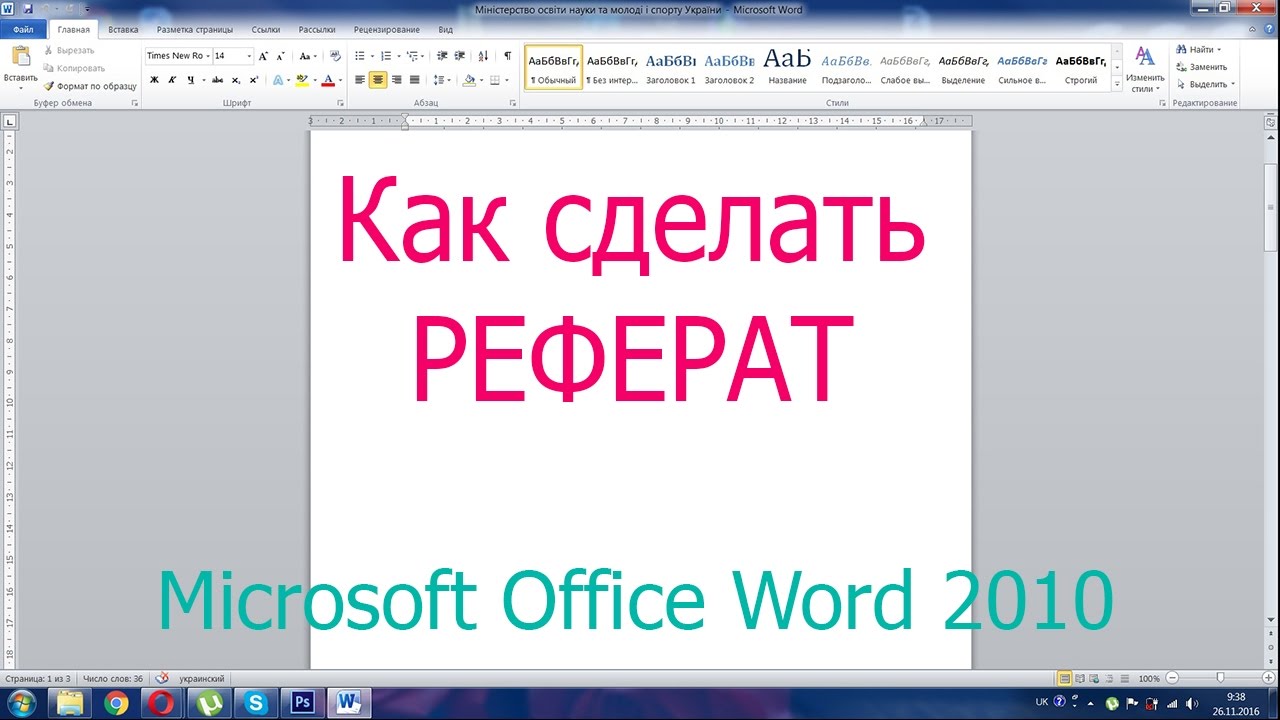Switch to the Вставка tab
Screen dimensions: 1280x720
coord(123,30)
